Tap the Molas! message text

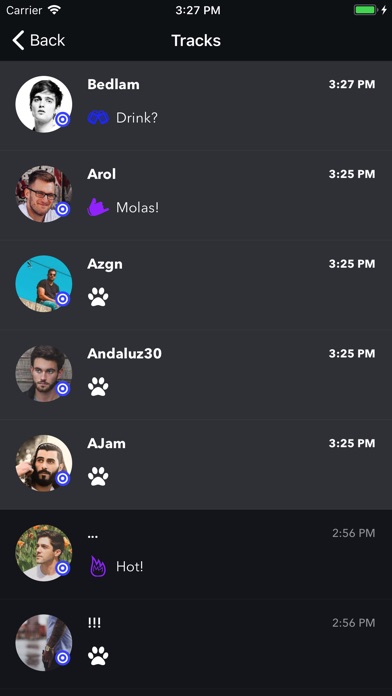click(x=137, y=207)
